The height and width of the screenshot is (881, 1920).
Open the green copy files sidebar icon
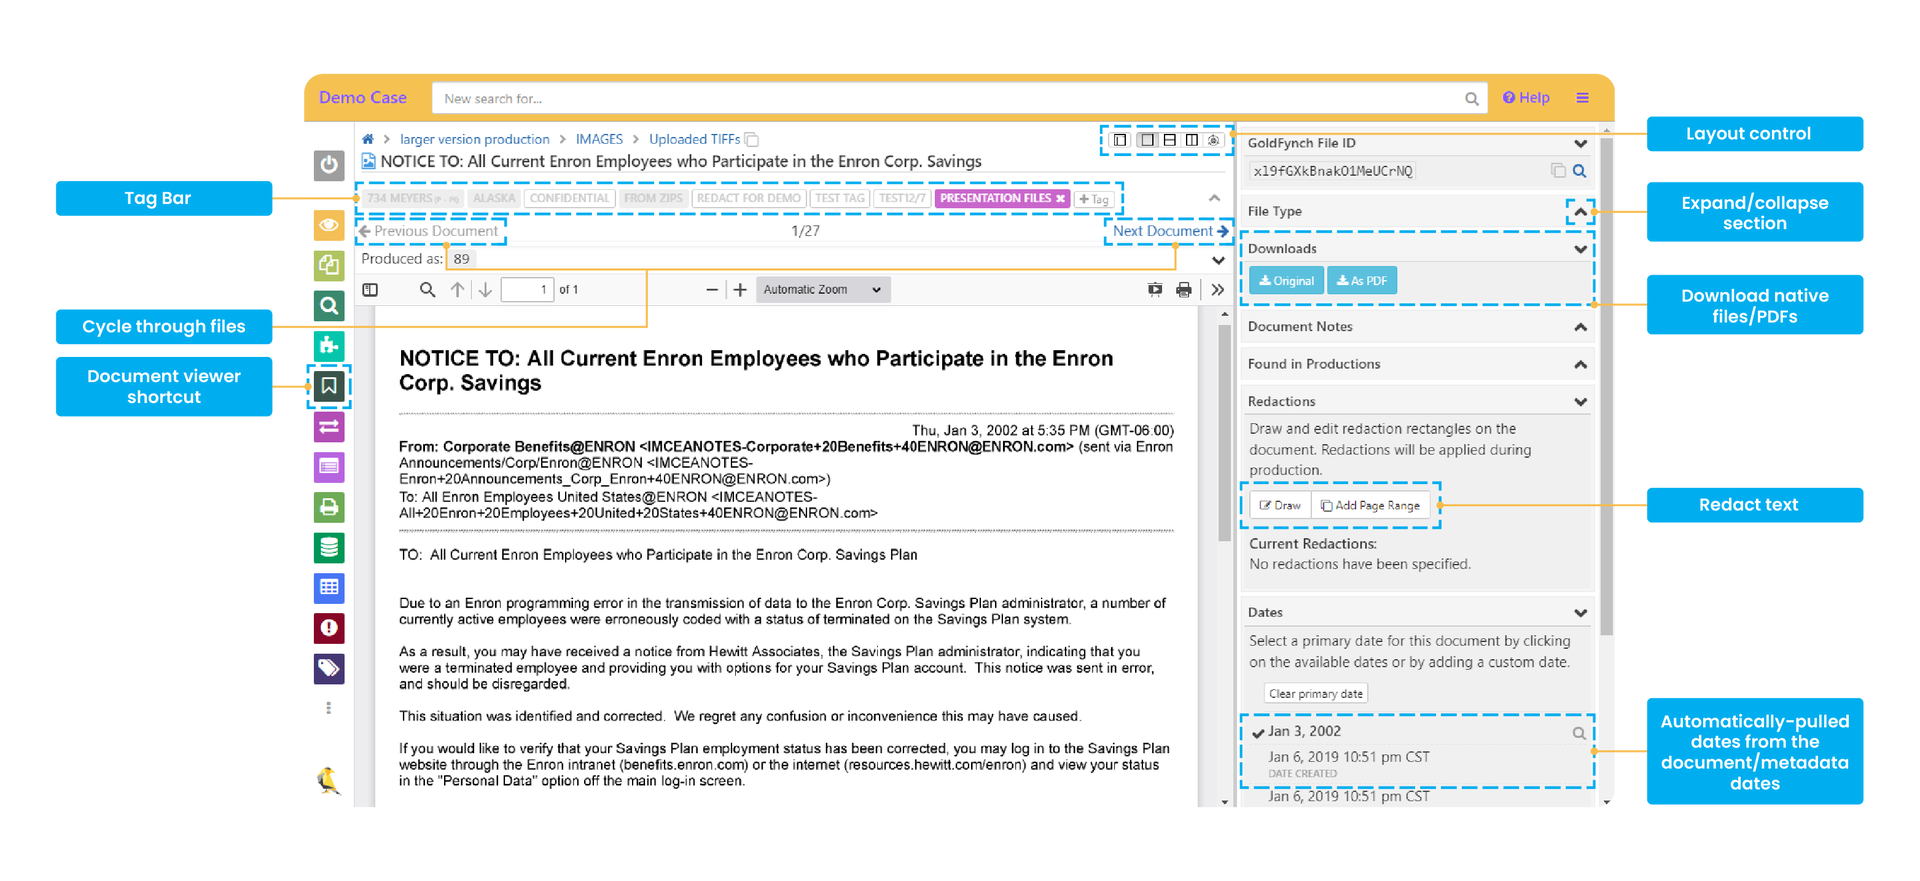pos(329,265)
